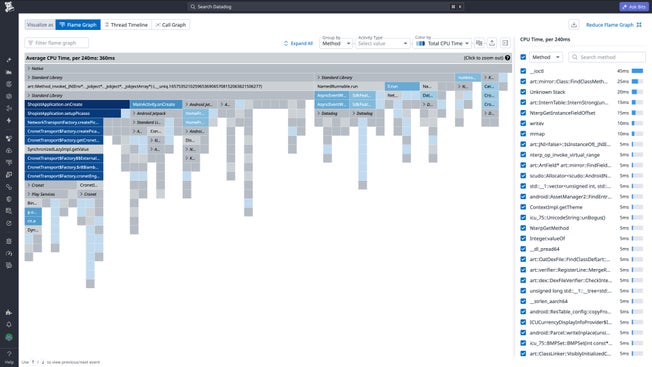This screenshot has width=652, height=367.
Task: Click the export/share icon in flame toolbar
Action: 492,43
